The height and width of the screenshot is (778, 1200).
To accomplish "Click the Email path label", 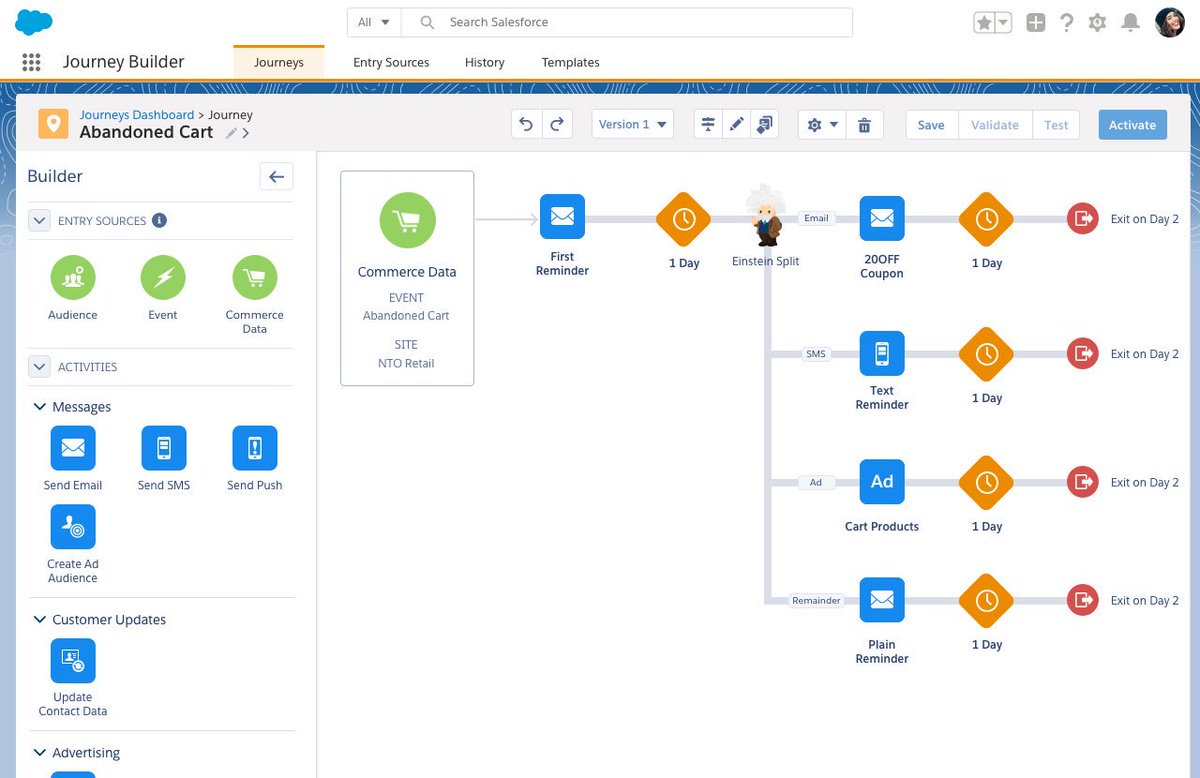I will coord(817,218).
